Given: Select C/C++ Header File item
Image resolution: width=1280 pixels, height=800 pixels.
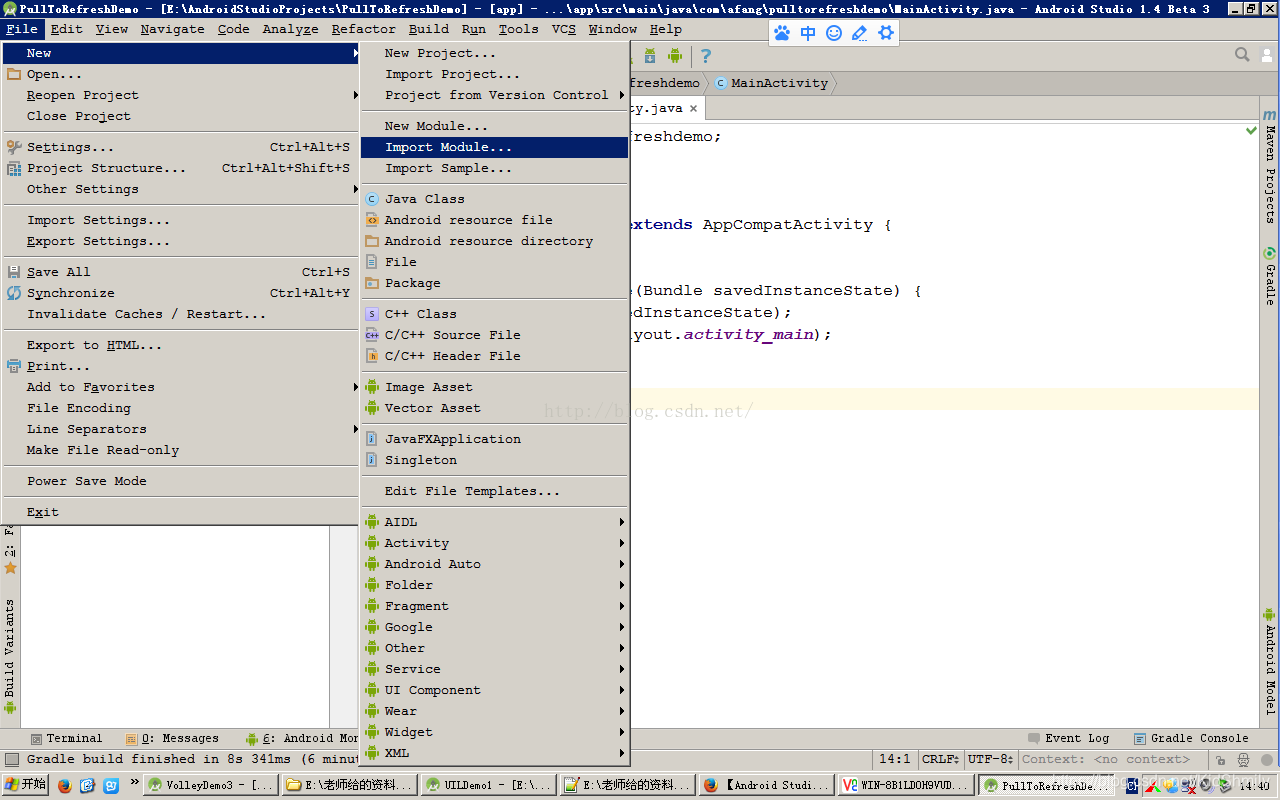Looking at the screenshot, I should pyautogui.click(x=494, y=356).
